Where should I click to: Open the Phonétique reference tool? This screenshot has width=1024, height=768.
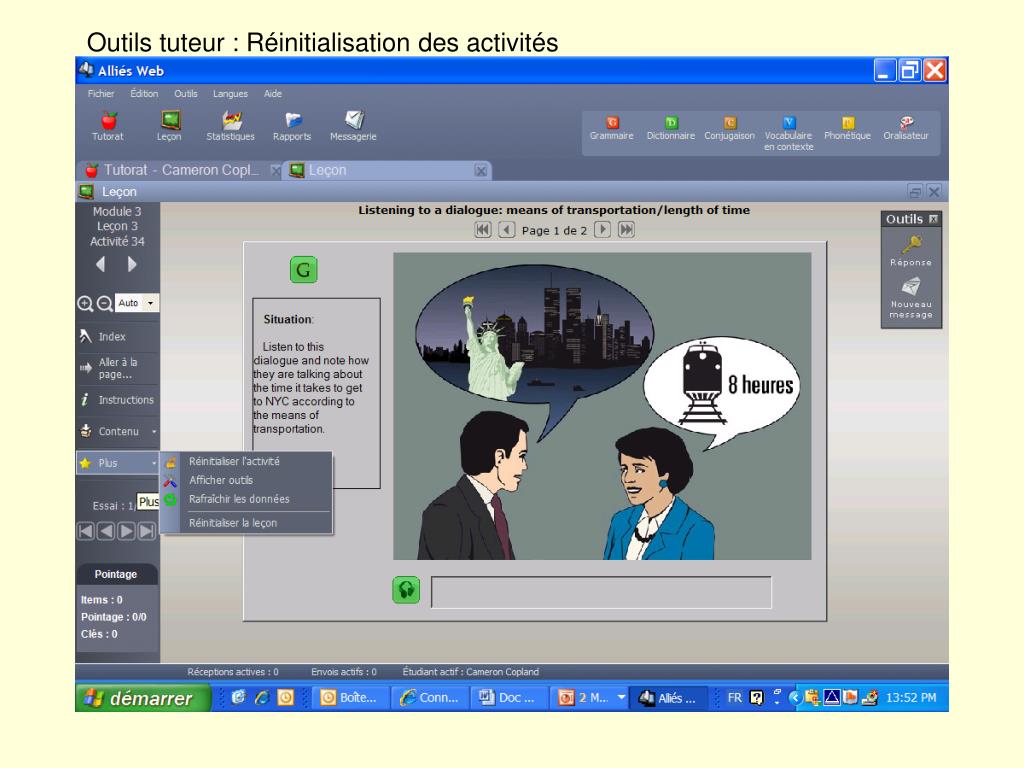click(848, 129)
